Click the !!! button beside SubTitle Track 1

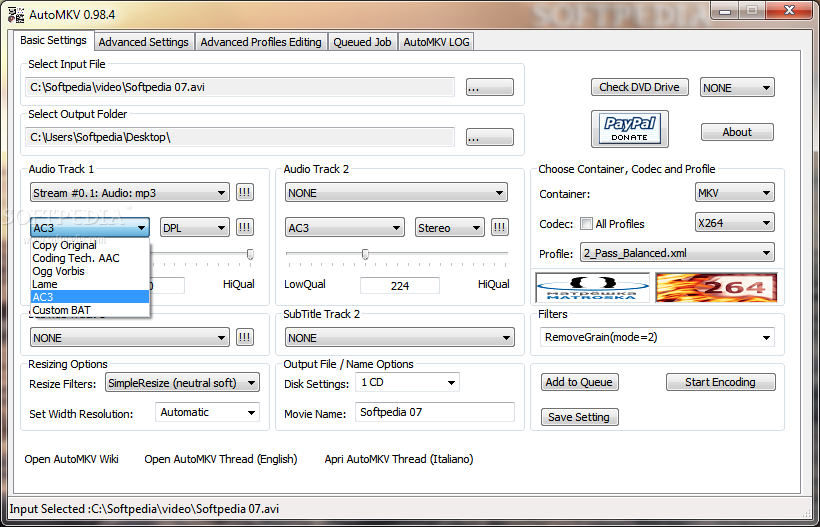(x=244, y=337)
